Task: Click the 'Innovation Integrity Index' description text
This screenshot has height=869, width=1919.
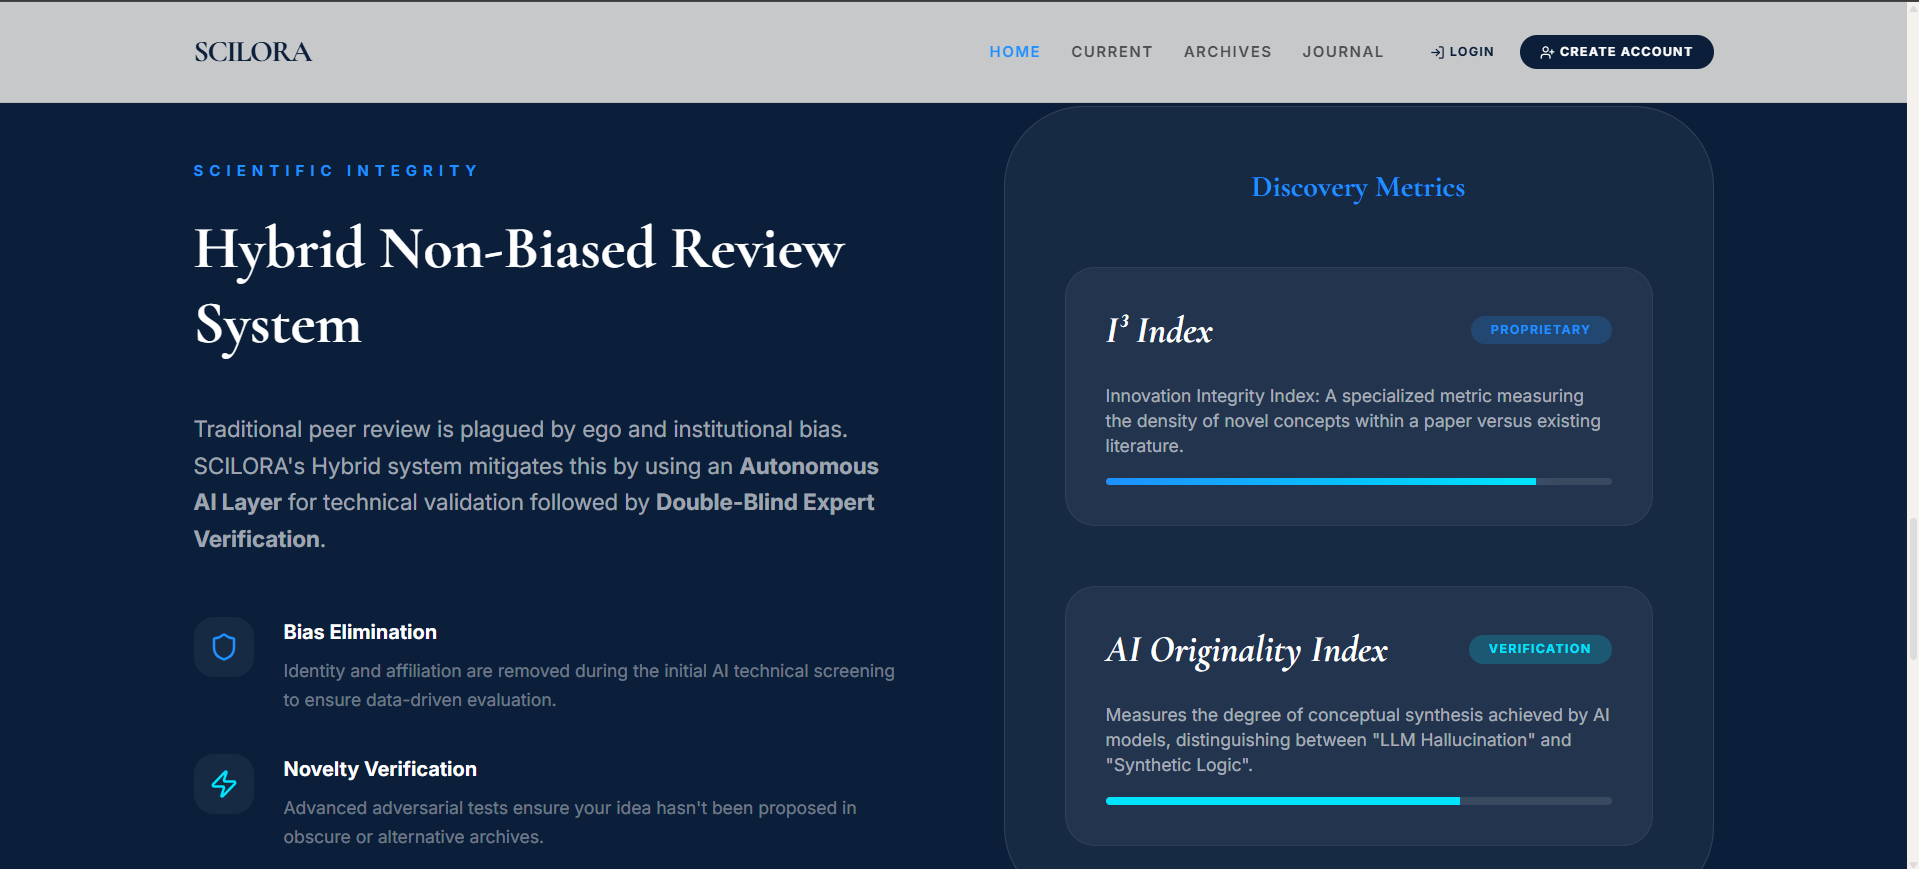Action: [x=1353, y=421]
